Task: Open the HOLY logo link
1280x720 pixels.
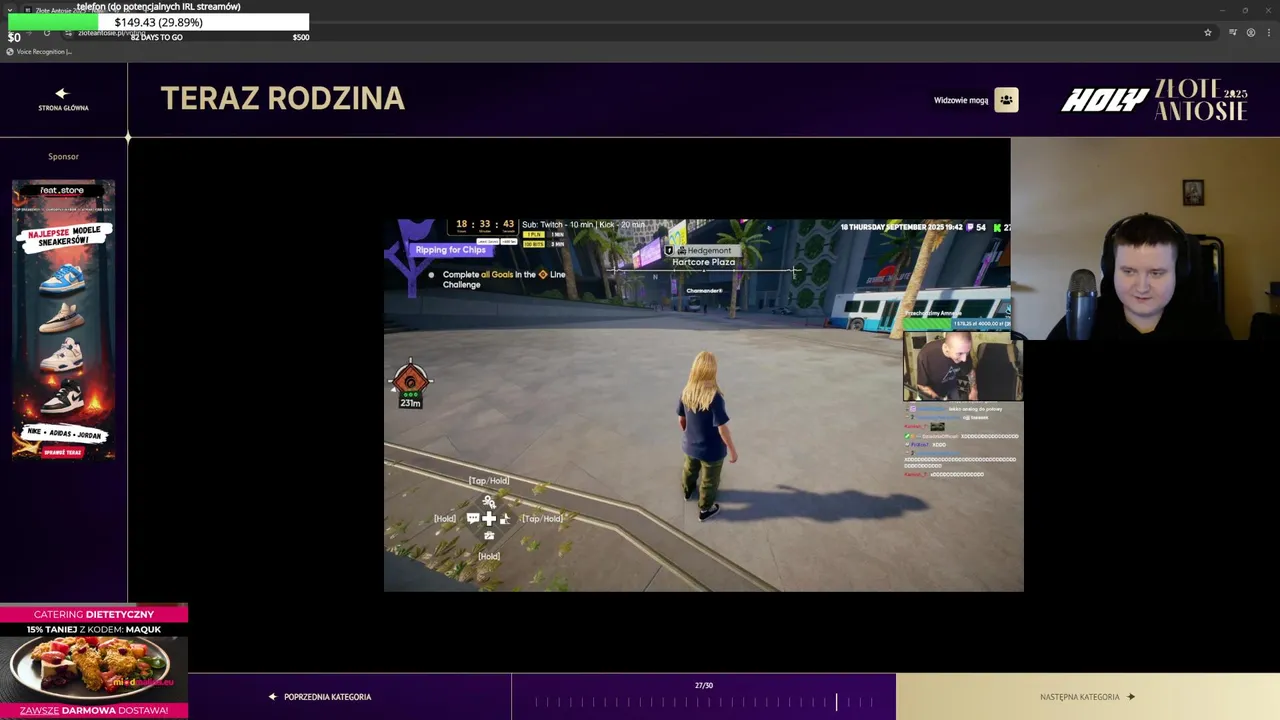Action: (x=1104, y=100)
